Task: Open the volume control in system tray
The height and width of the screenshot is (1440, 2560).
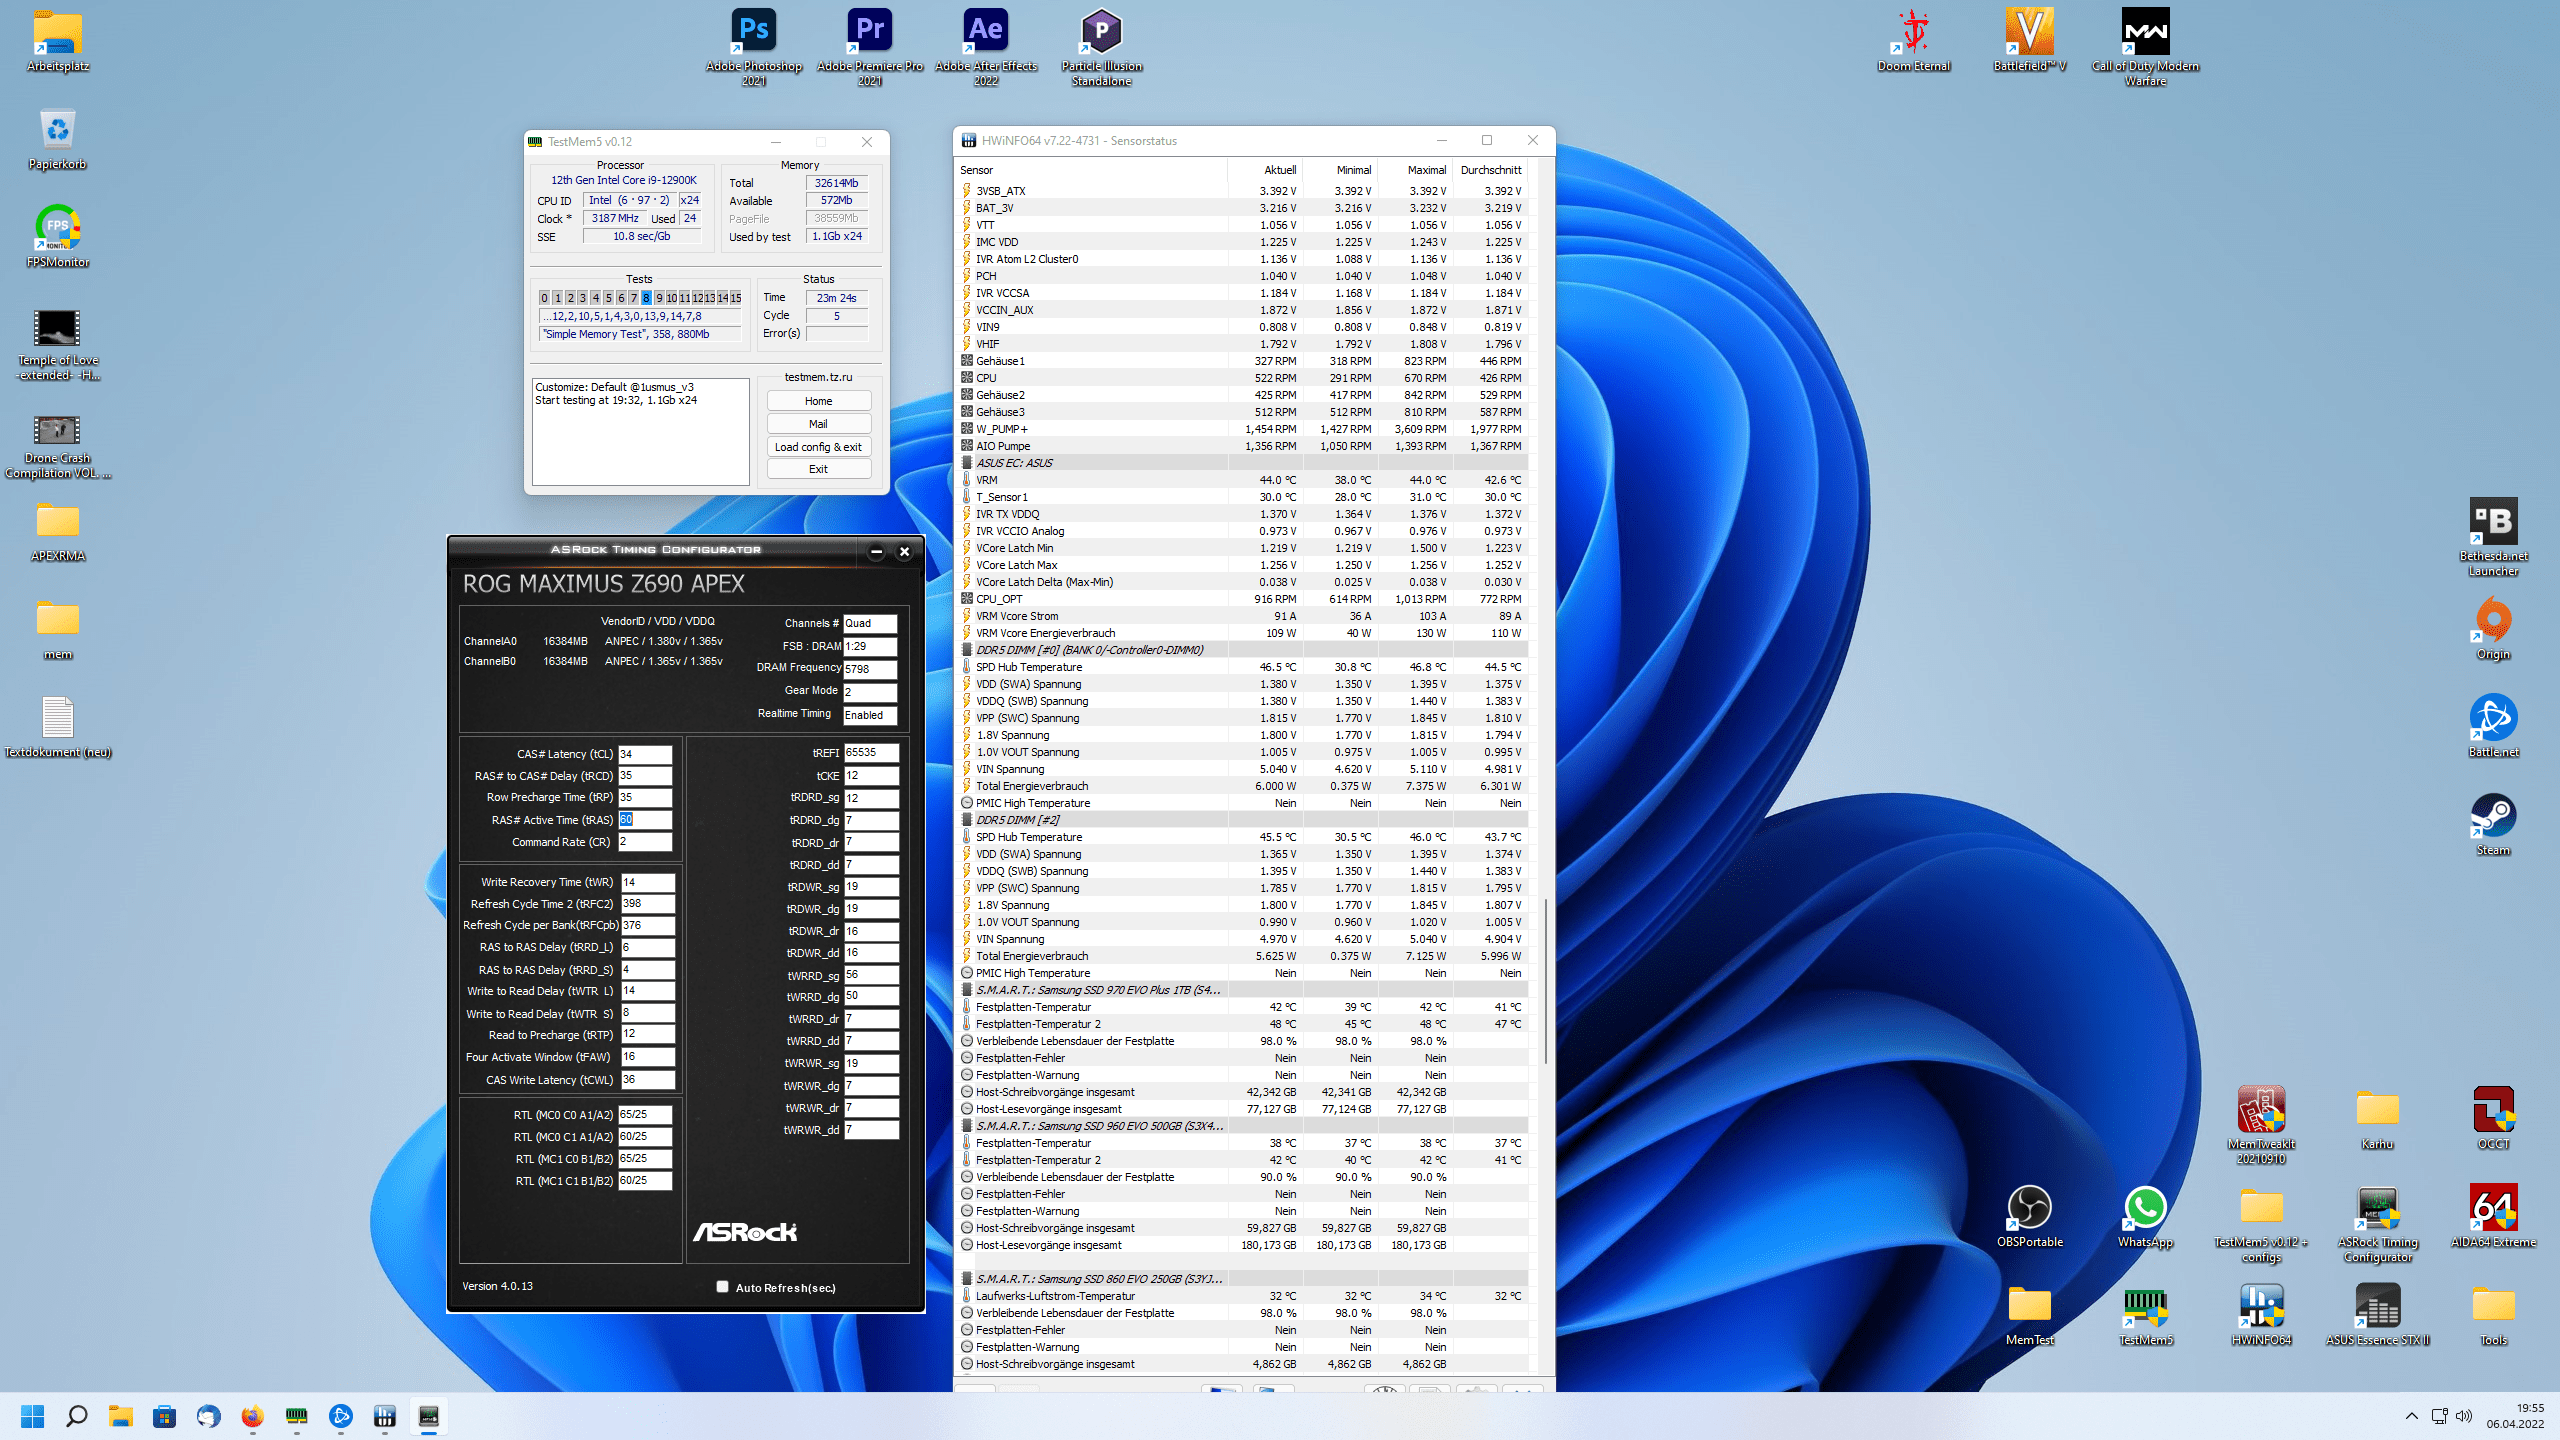Action: (2463, 1416)
